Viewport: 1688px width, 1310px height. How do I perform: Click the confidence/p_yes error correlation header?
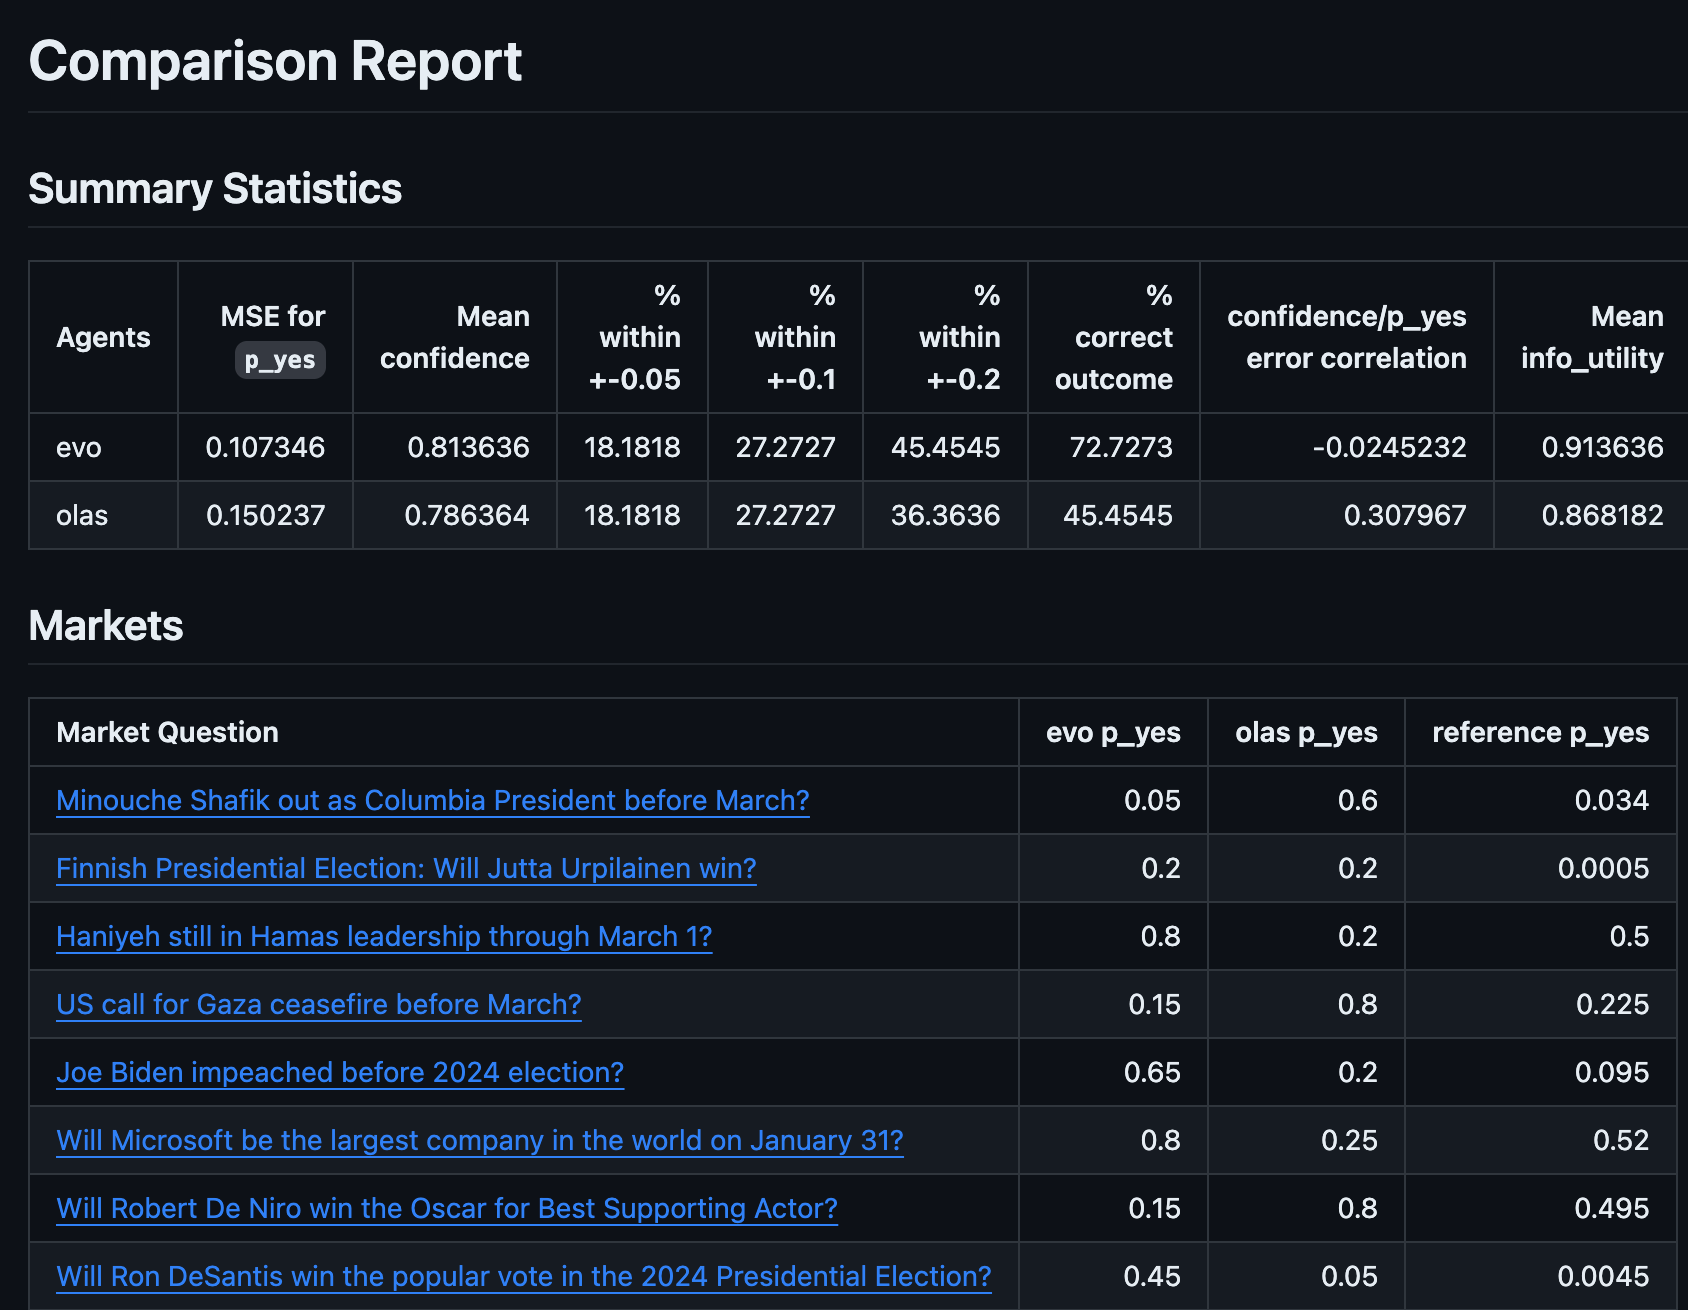(1347, 337)
